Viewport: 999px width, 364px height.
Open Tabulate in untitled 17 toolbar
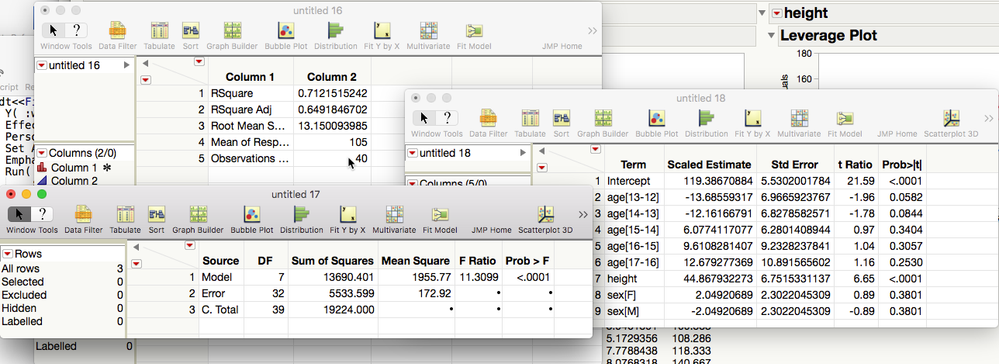[x=125, y=214]
